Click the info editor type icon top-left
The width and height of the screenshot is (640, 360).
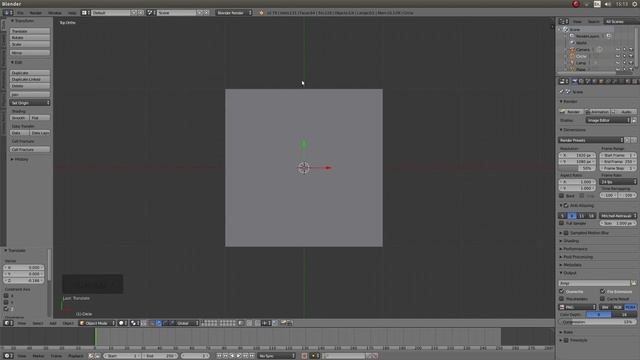coord(8,13)
